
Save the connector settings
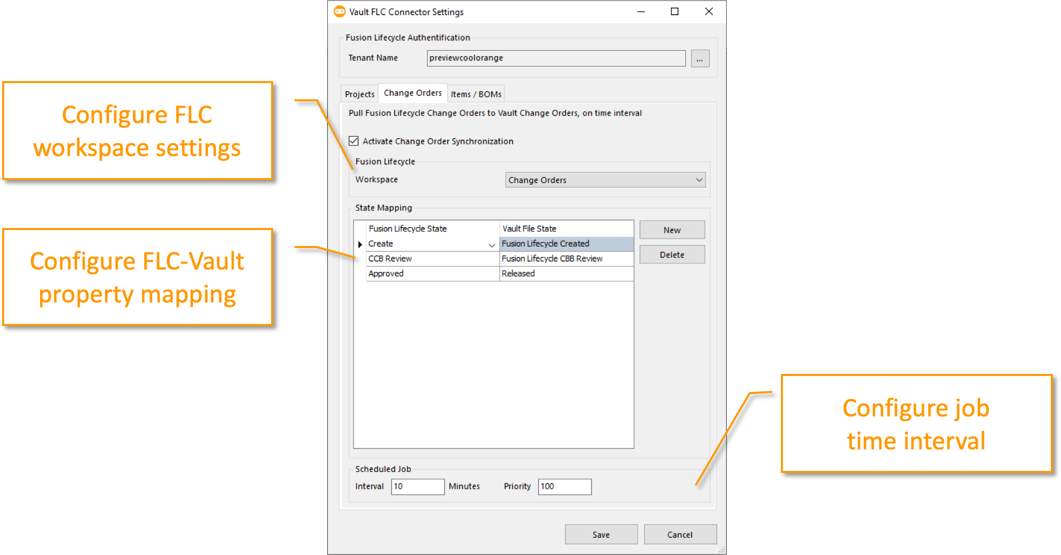[x=601, y=534]
